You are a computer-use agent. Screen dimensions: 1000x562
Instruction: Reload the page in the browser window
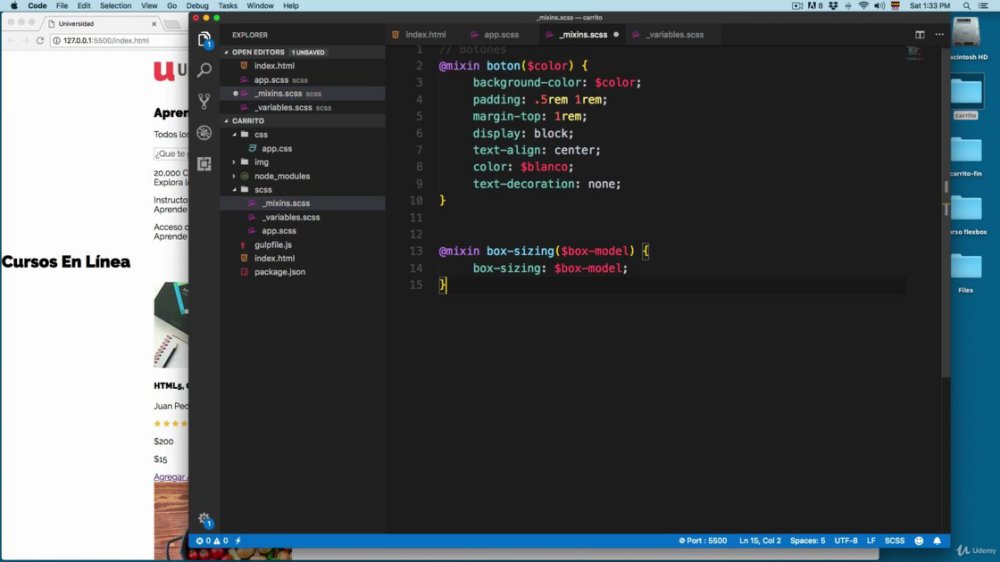point(40,40)
